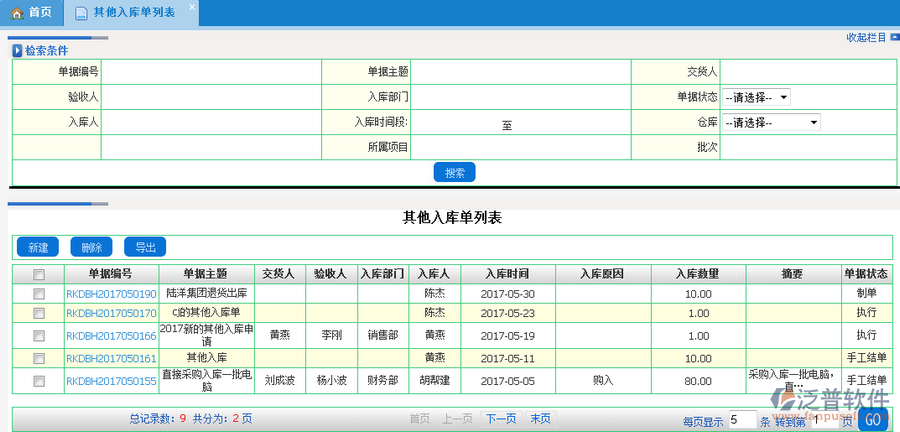This screenshot has height=432, width=900.
Task: Check the row for RKDBH2017050190
Action: 39,294
